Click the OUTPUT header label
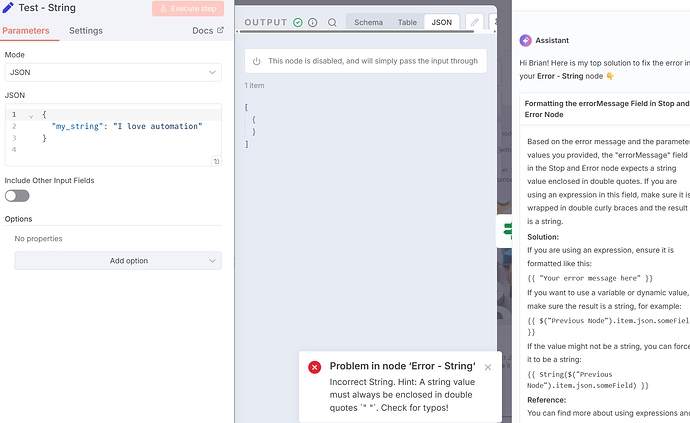This screenshot has height=423, width=690. click(265, 22)
